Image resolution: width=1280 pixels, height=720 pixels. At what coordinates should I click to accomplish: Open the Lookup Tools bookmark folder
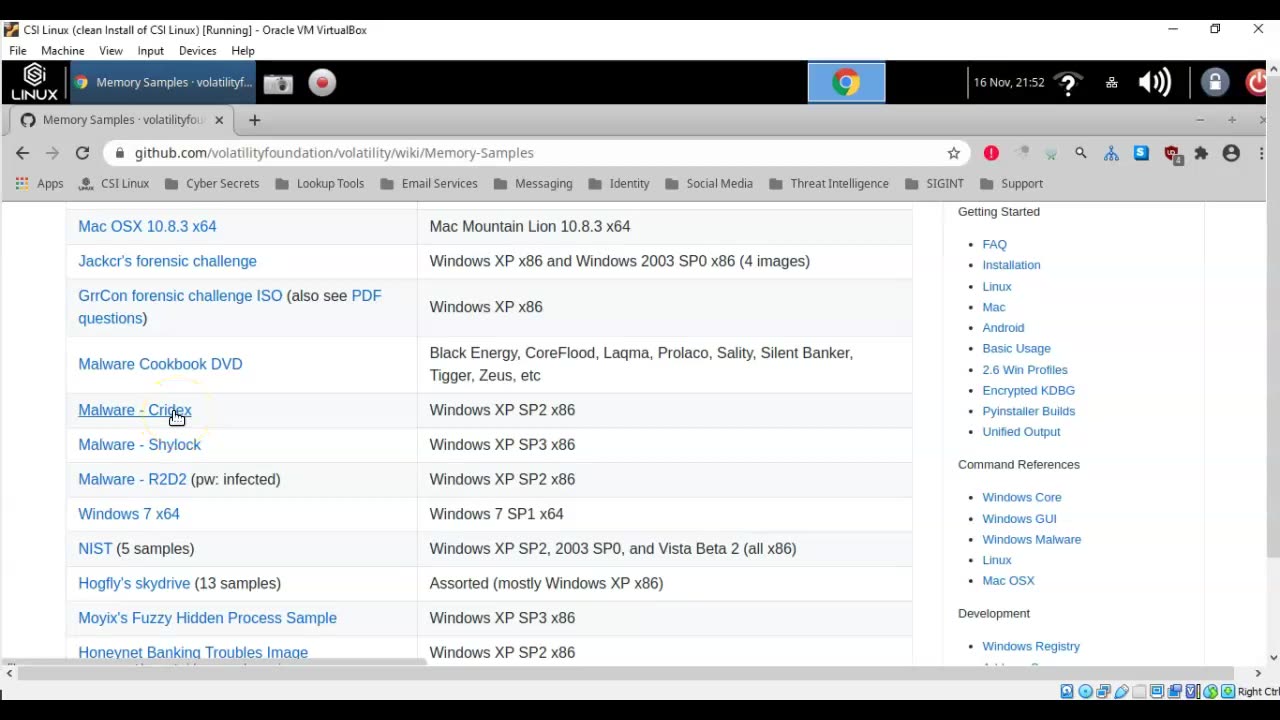(319, 184)
